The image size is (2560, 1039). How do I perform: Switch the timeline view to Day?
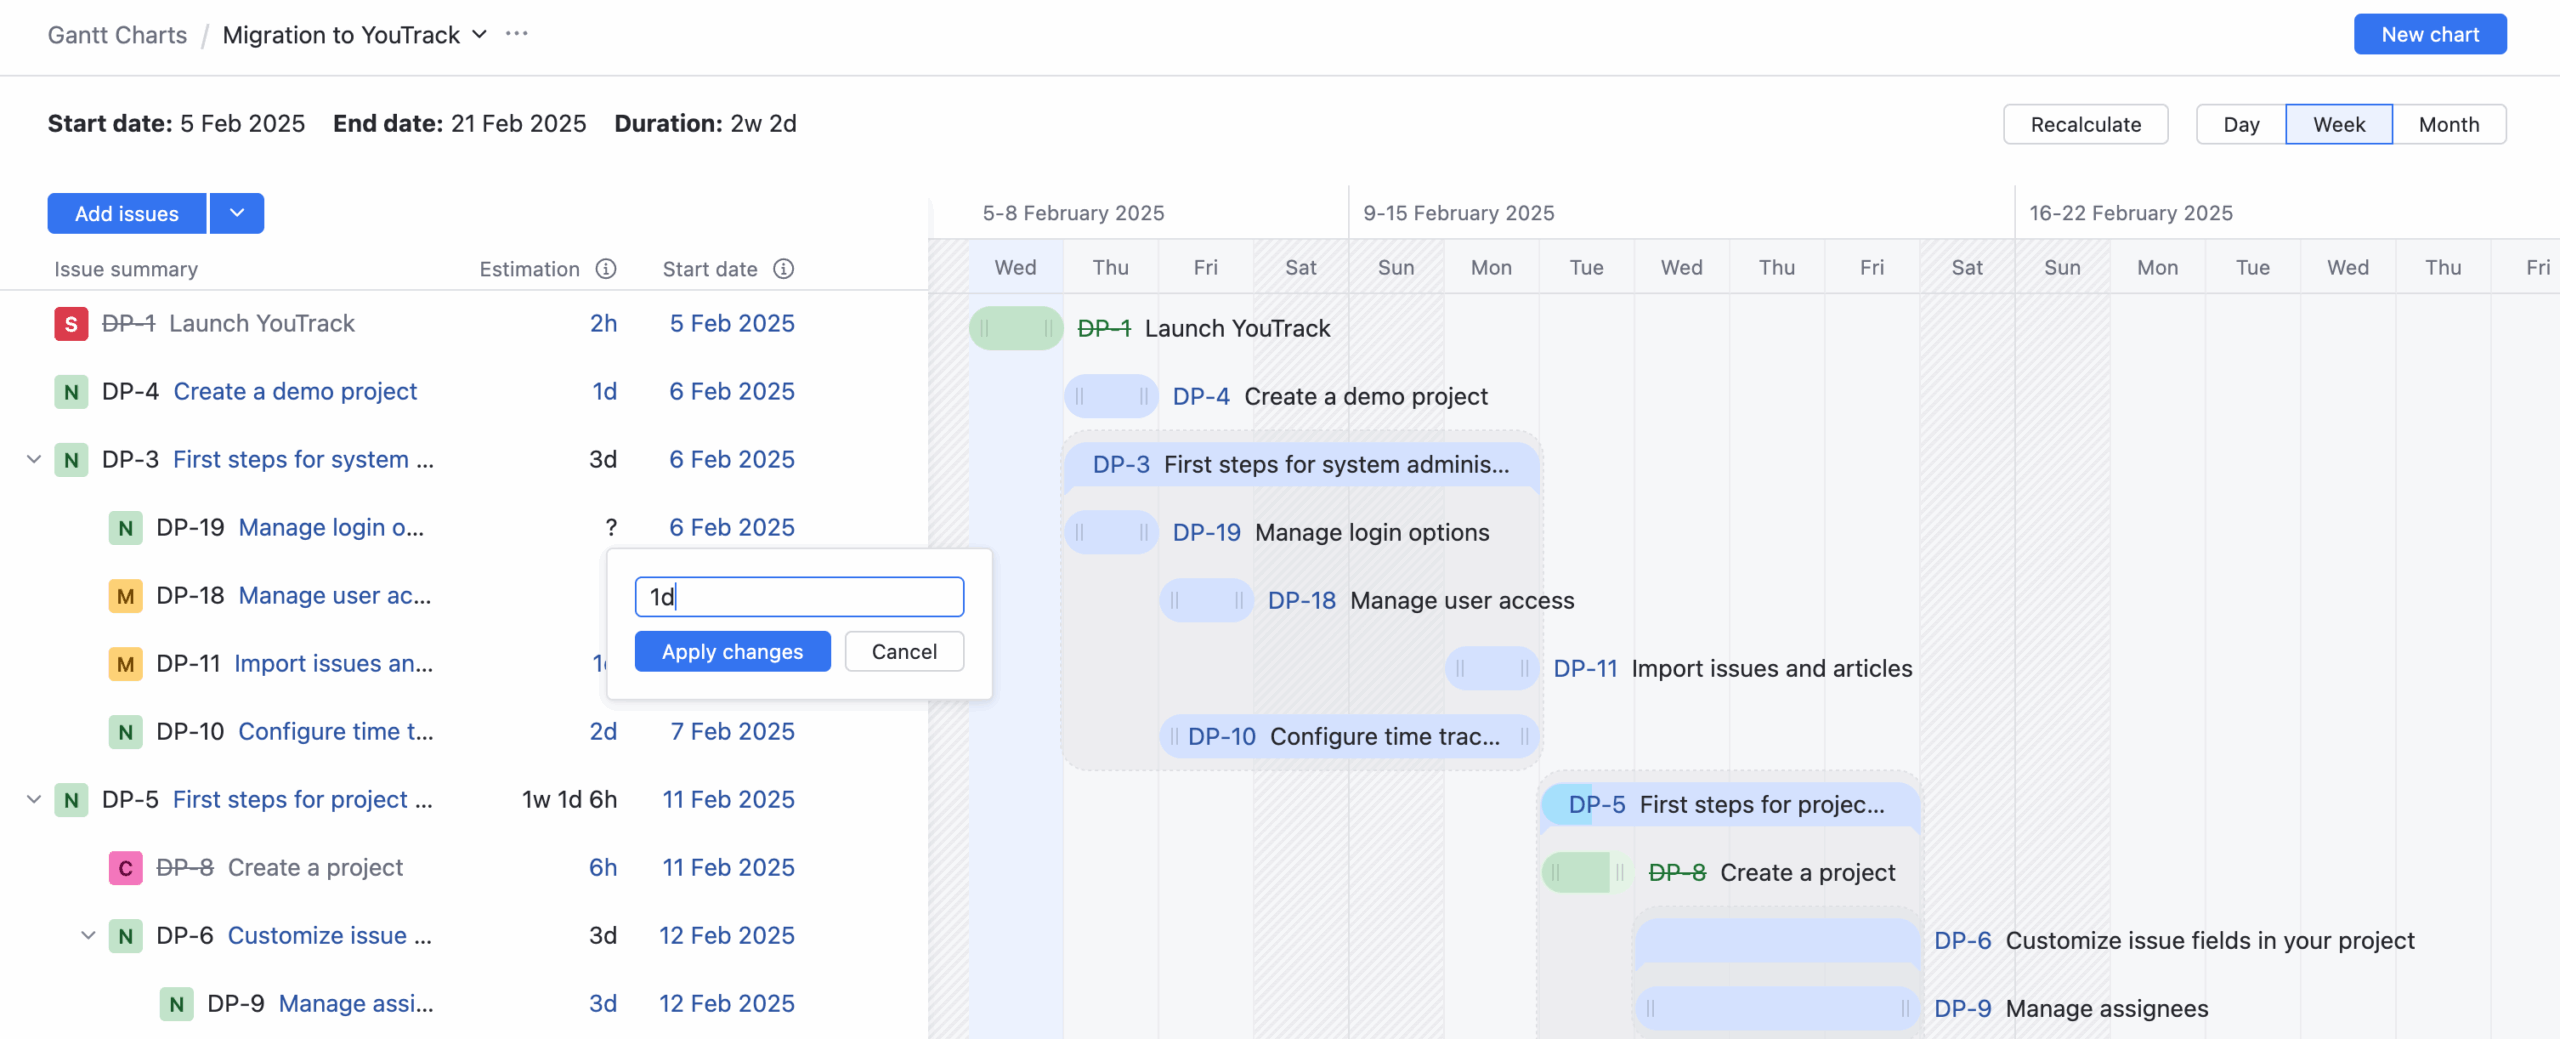coord(2241,124)
